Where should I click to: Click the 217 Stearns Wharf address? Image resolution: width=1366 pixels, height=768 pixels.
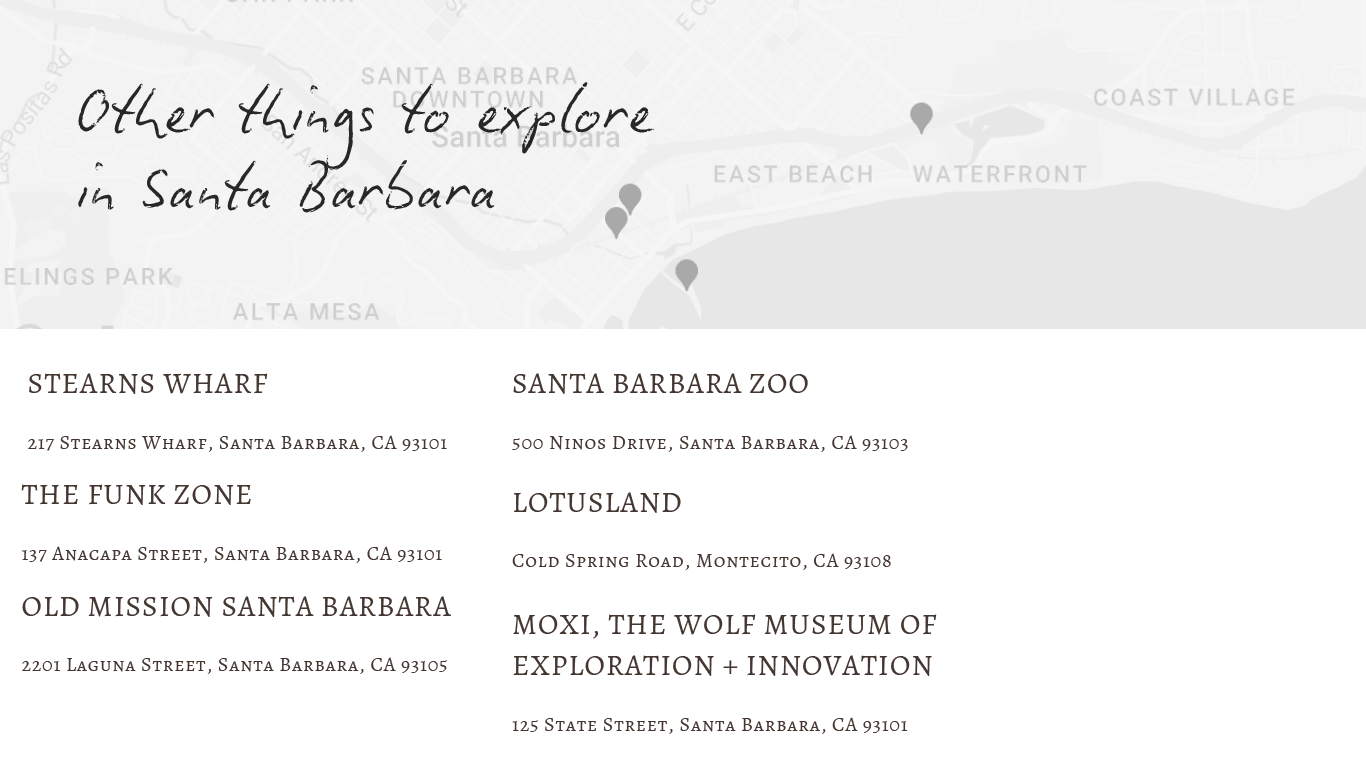point(237,443)
